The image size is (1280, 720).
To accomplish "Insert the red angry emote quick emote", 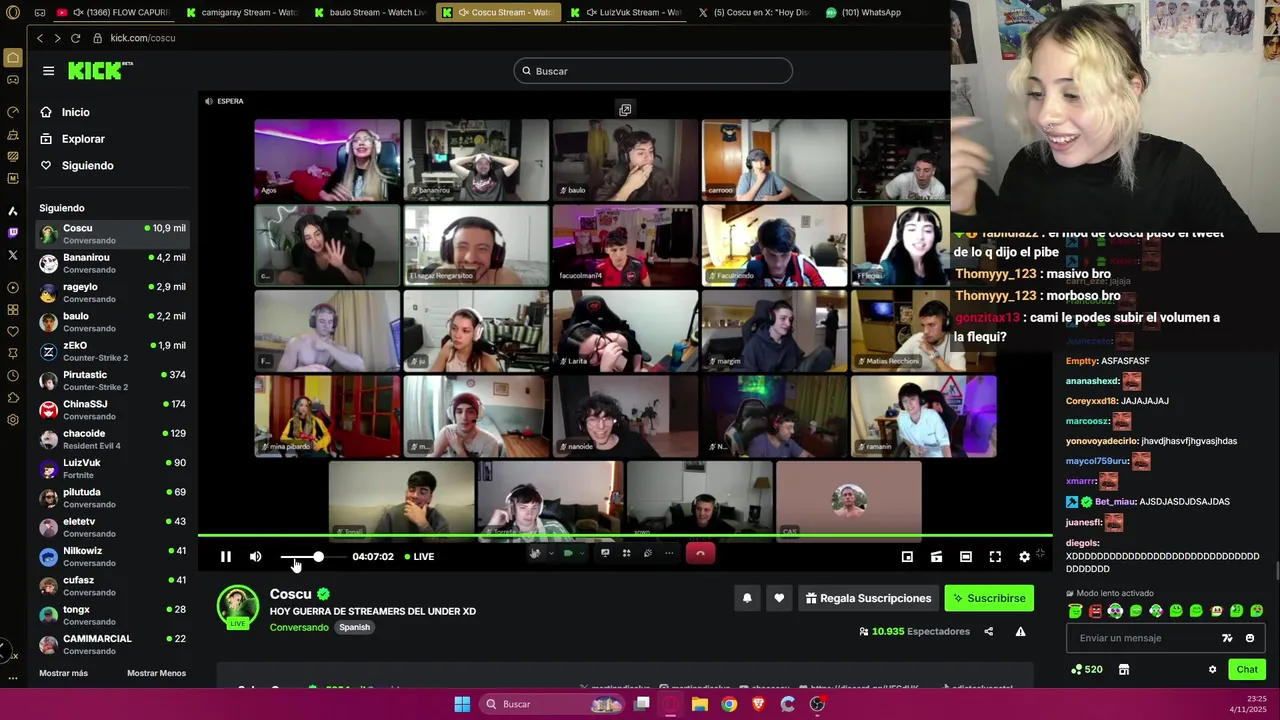I will pos(1095,611).
